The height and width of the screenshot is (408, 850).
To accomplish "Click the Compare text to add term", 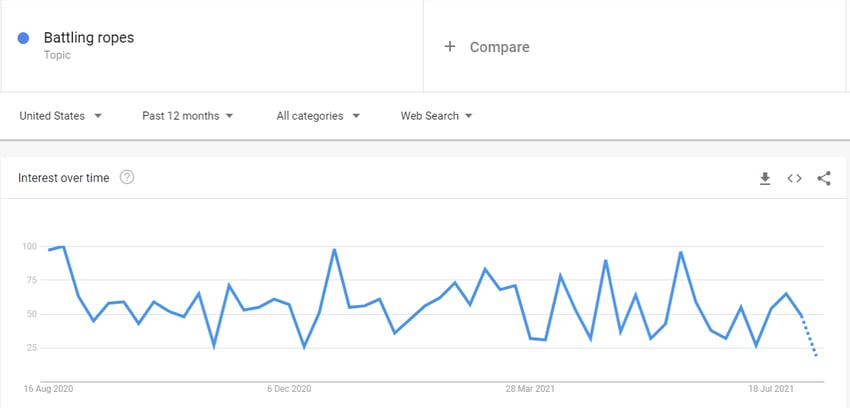I will click(x=499, y=47).
